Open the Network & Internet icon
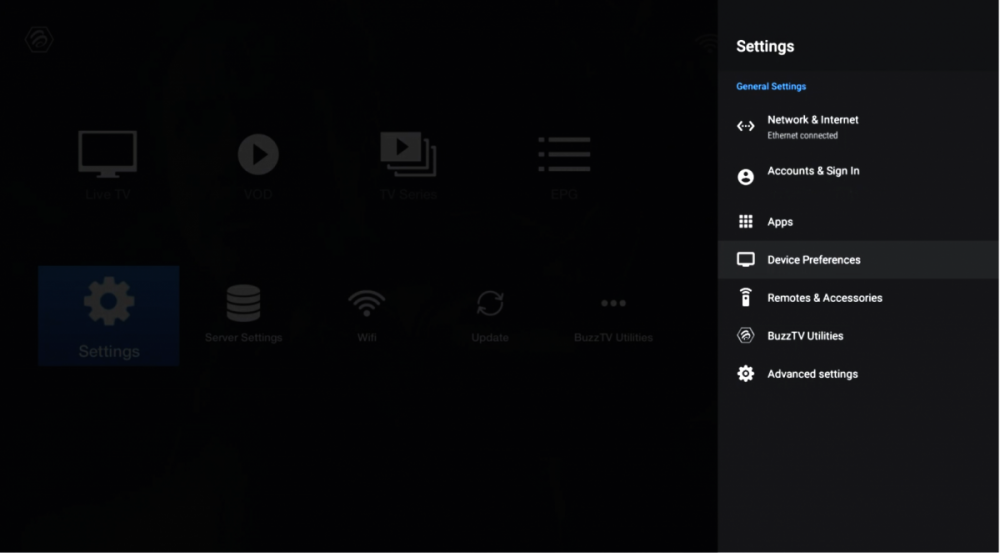This screenshot has height=553, width=1000. click(x=745, y=126)
